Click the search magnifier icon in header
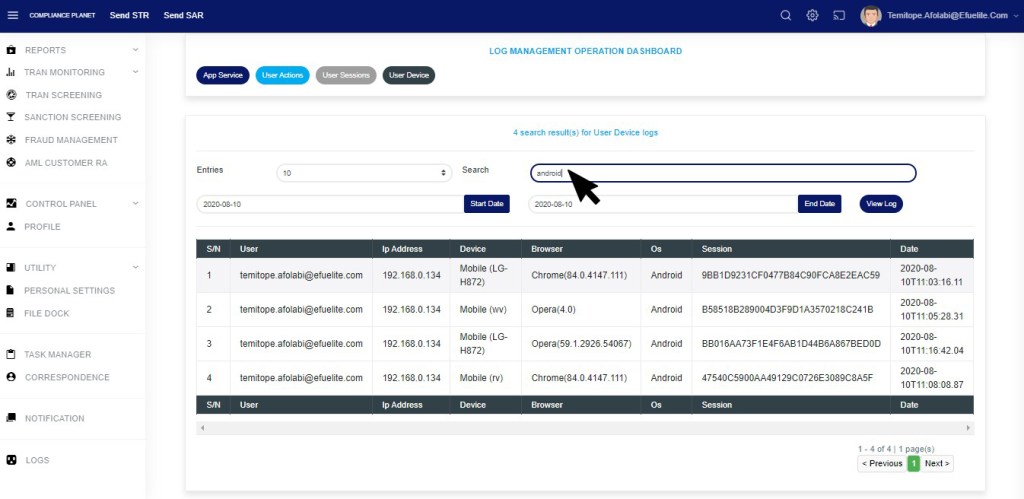The image size is (1024, 499). pos(785,15)
